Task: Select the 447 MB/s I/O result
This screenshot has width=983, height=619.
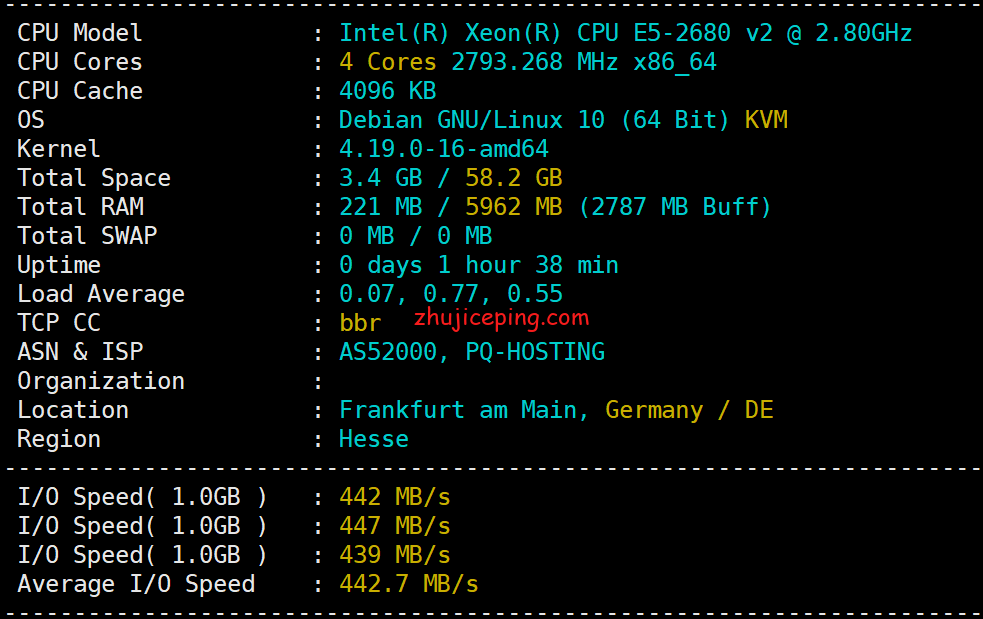Action: pyautogui.click(x=395, y=526)
